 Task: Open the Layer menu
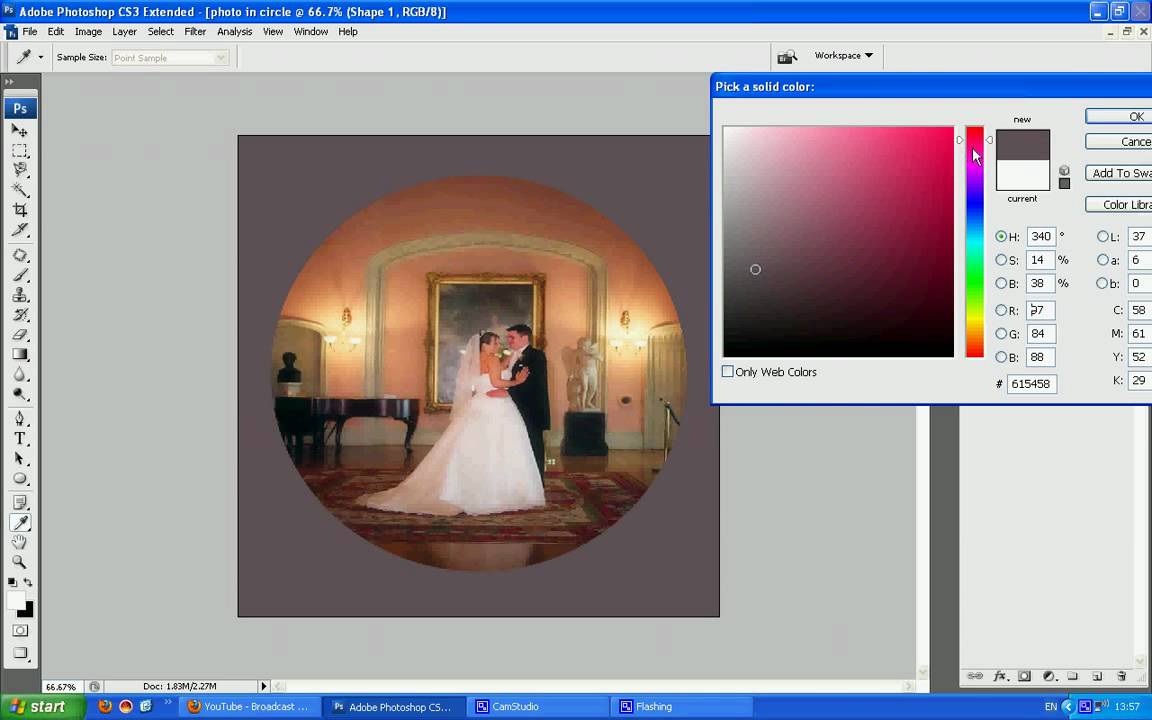coord(124,32)
